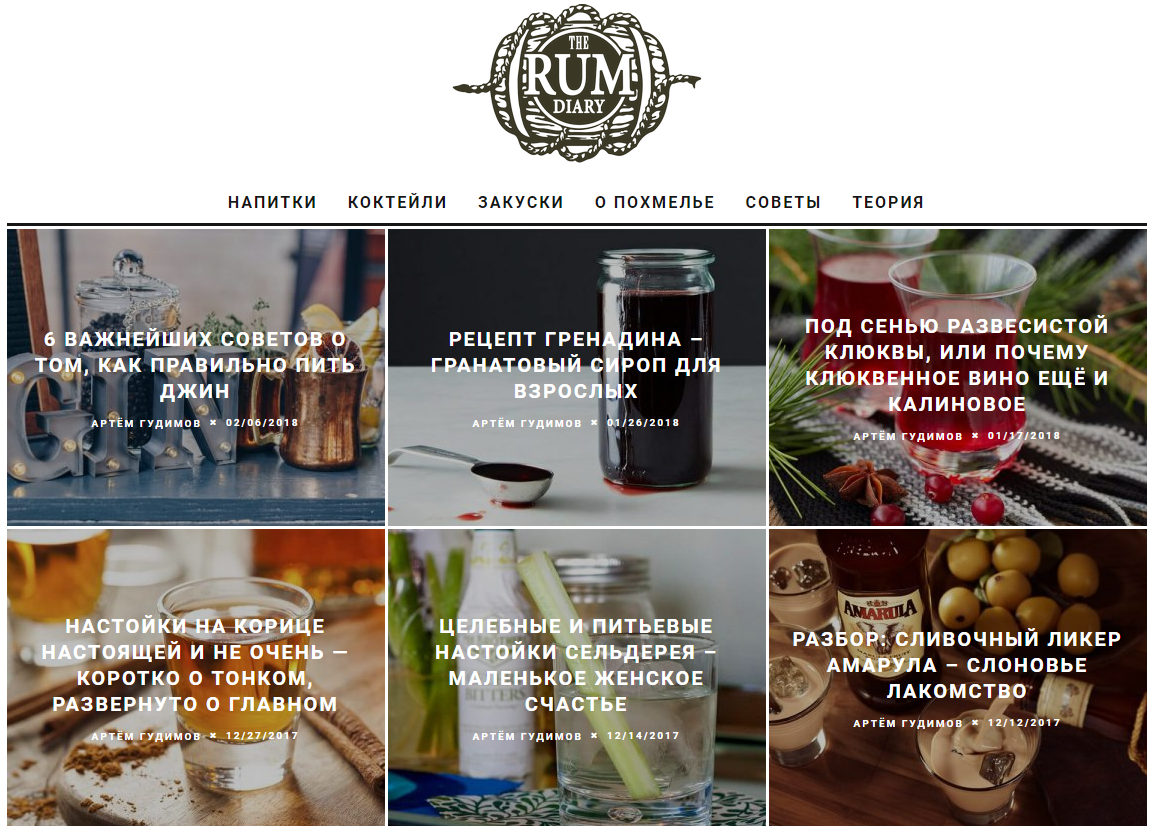Open the Настойки на корице article
Screen dimensions: 1155x837
[x=195, y=665]
